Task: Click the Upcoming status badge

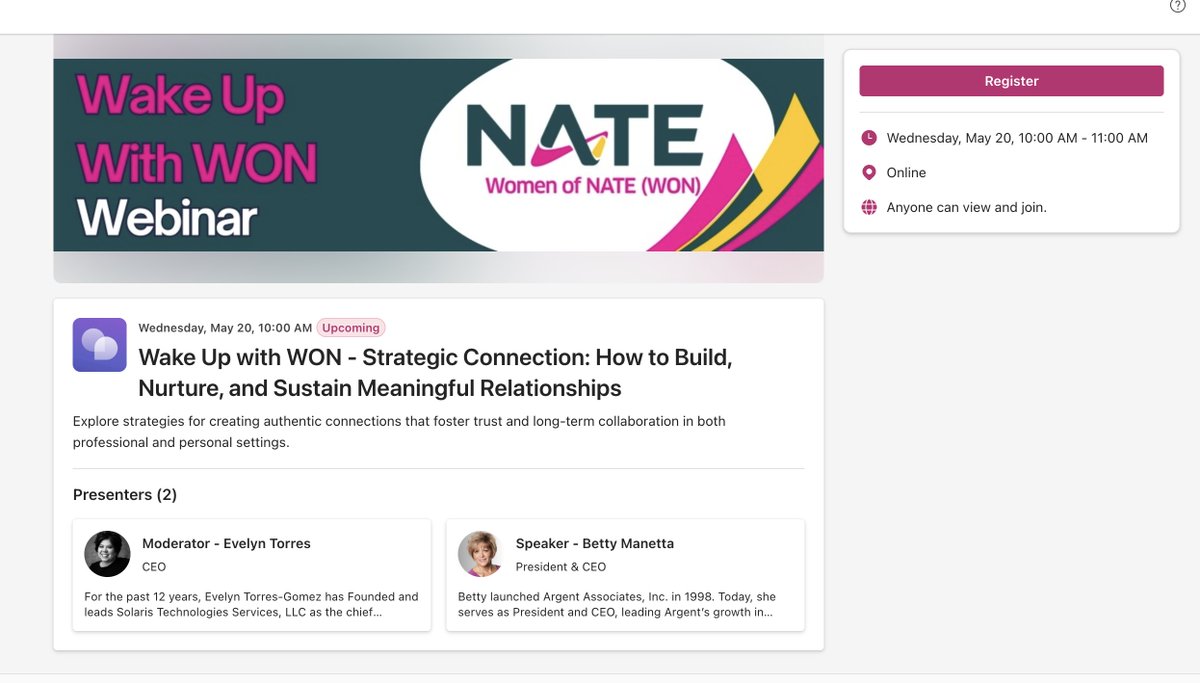Action: click(x=351, y=328)
